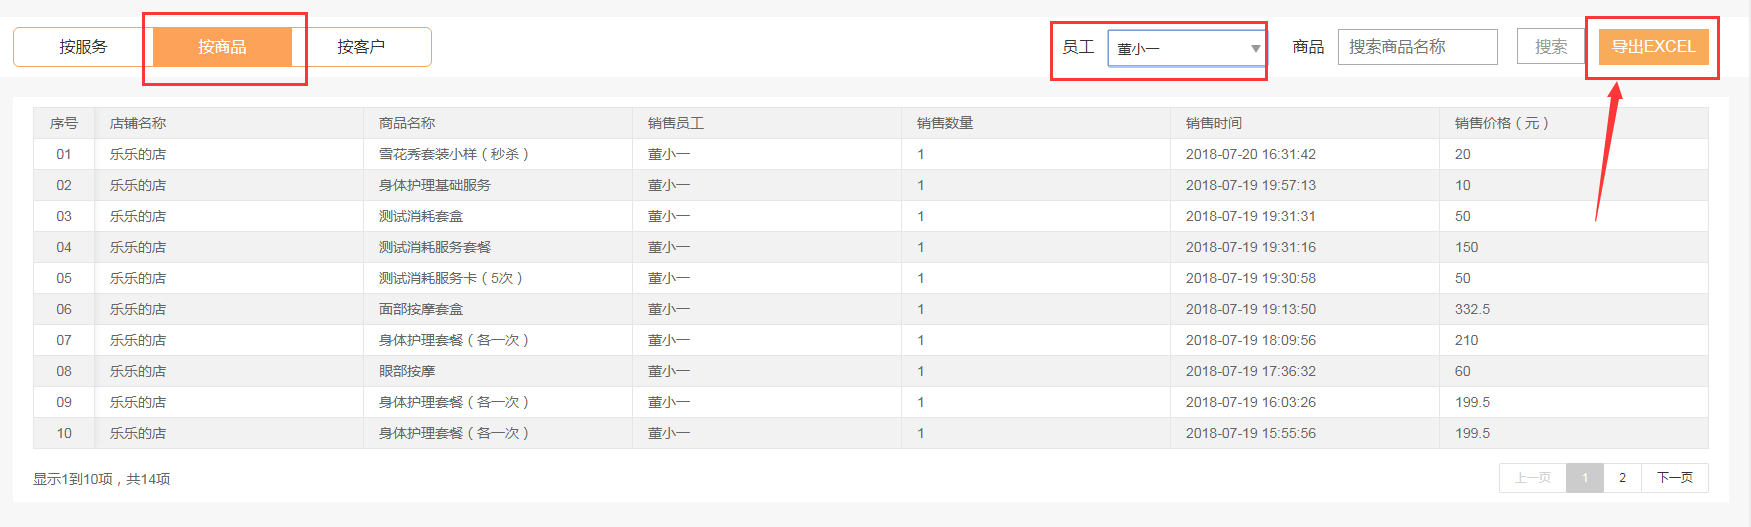Image resolution: width=1751 pixels, height=527 pixels.
Task: Click the 面部按摩套盒 product row
Action: point(870,309)
